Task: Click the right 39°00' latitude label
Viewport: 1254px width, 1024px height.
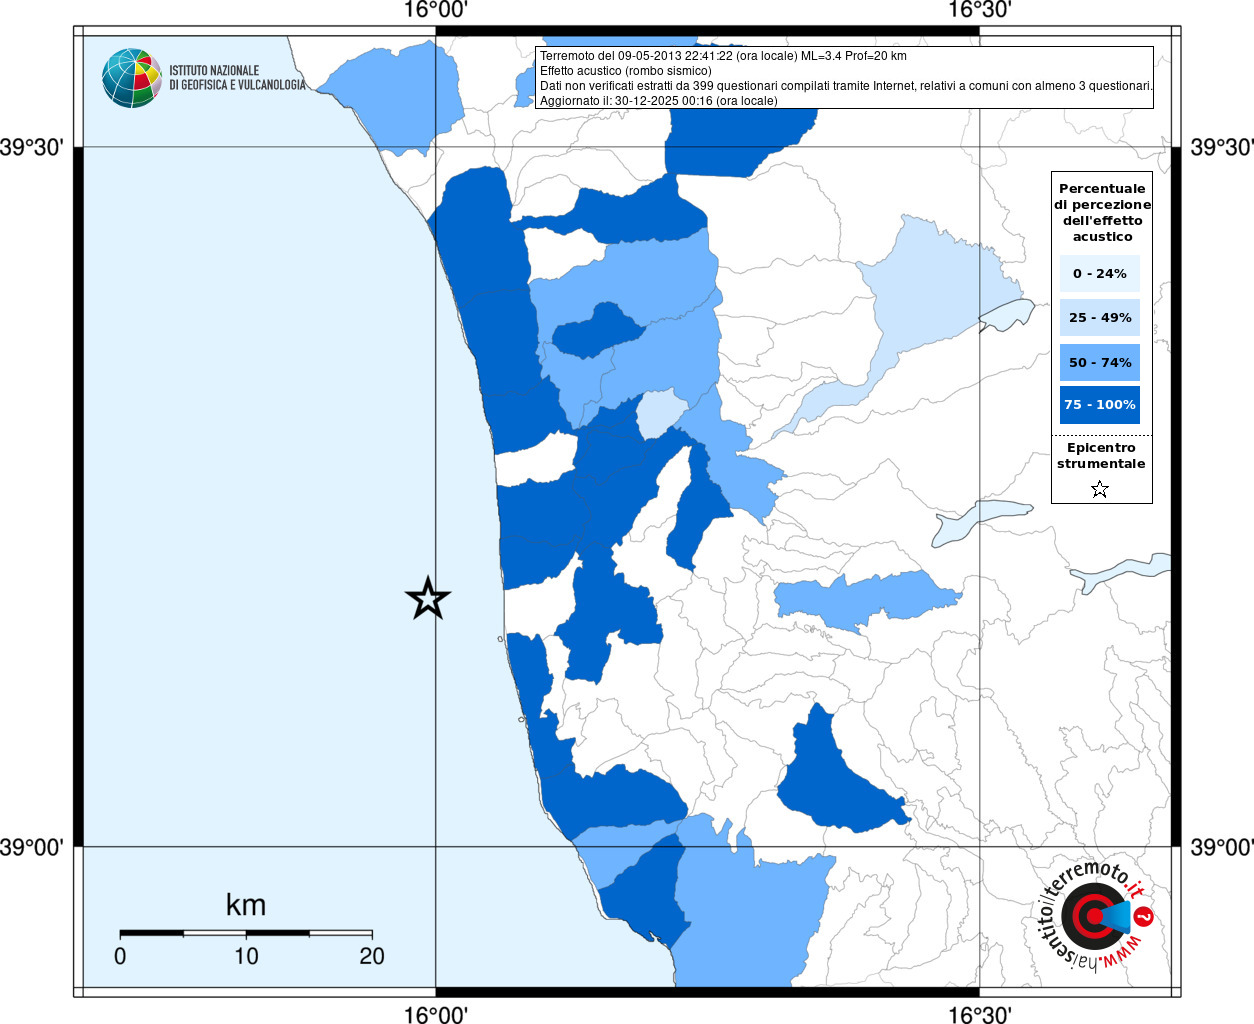Action: tap(1222, 848)
